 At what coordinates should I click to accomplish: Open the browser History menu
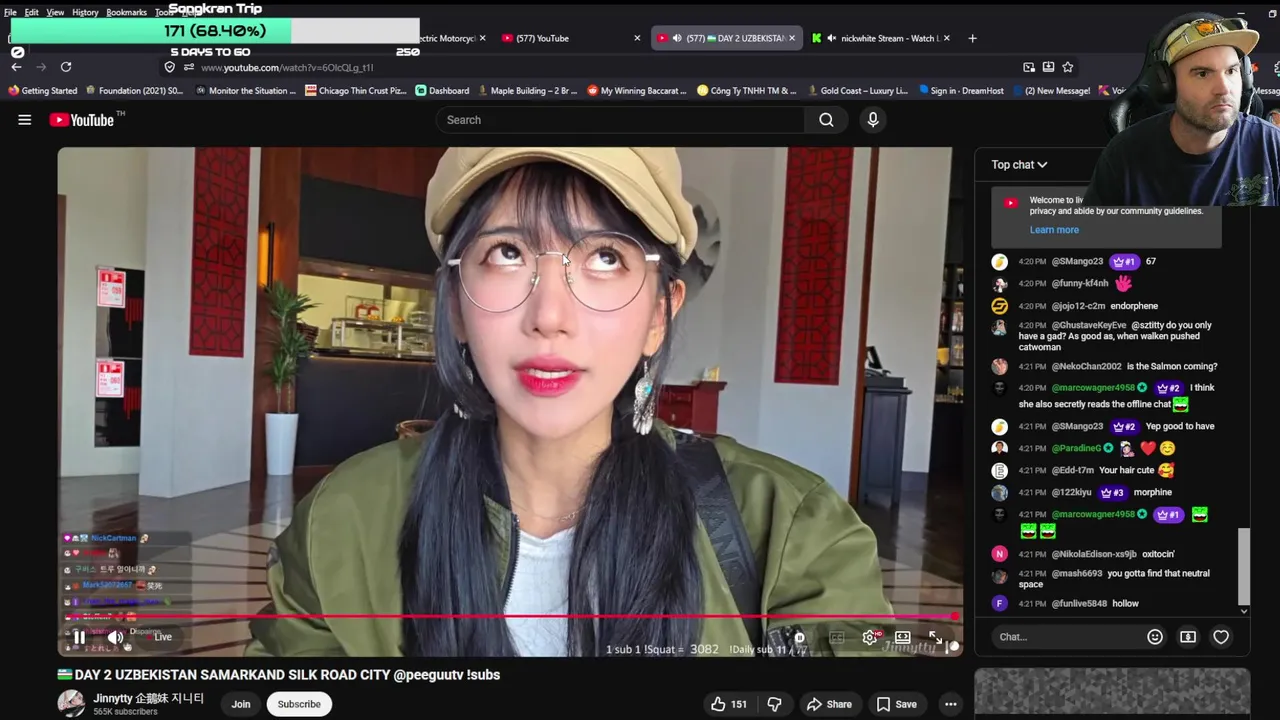pos(85,12)
